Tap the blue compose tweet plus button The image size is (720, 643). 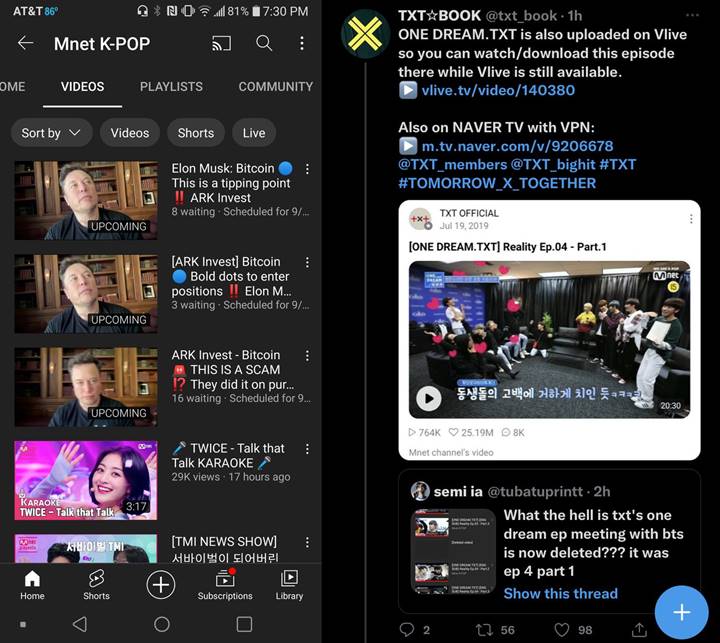(681, 612)
